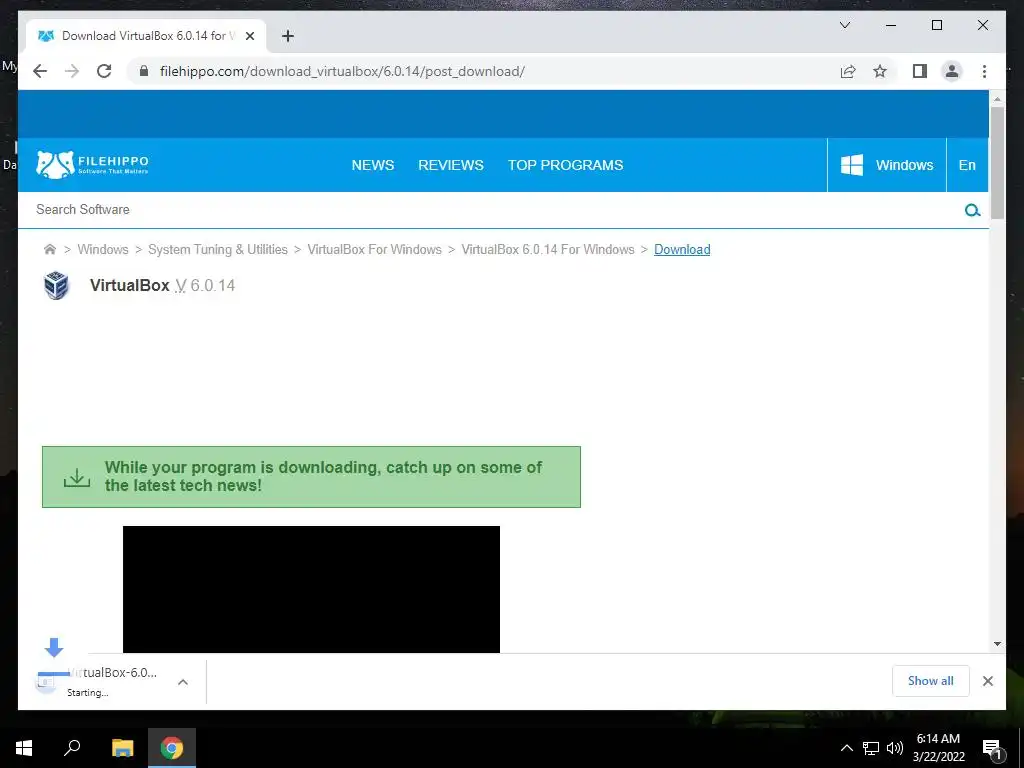The image size is (1024, 768).
Task: Click Chrome taskbar icon
Action: point(172,748)
